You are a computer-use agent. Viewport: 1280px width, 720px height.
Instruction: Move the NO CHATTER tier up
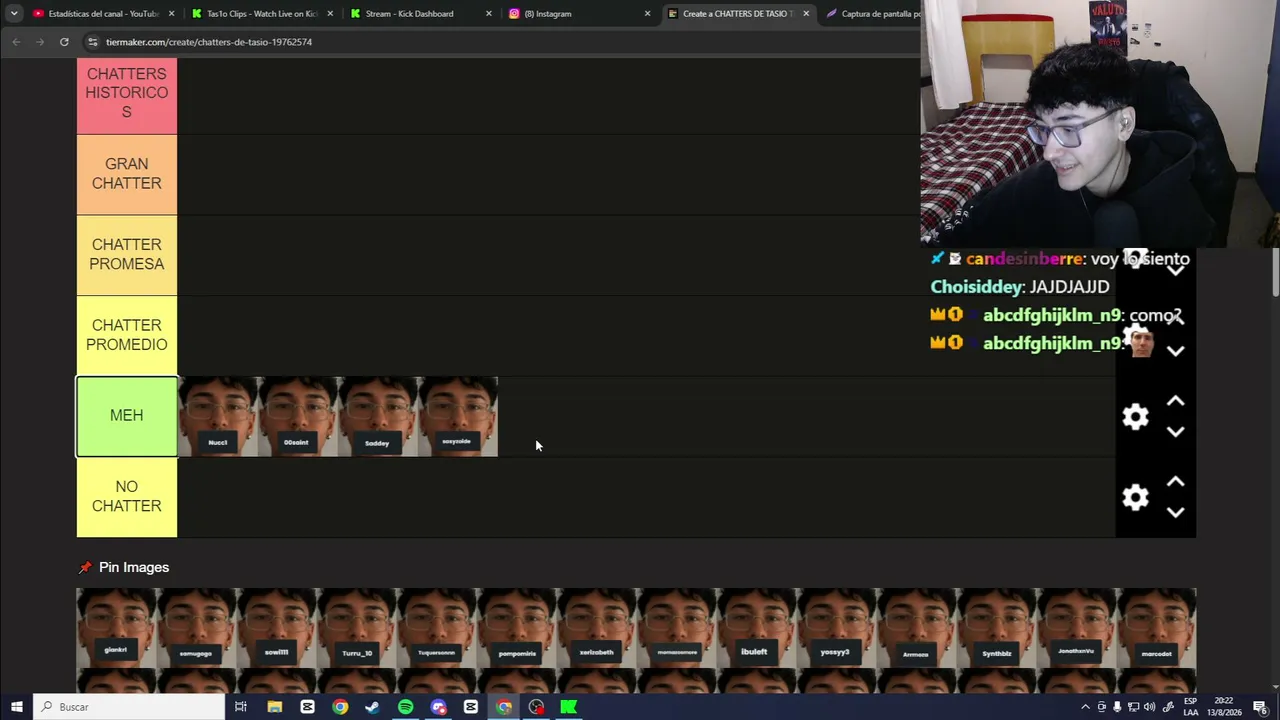point(1175,482)
